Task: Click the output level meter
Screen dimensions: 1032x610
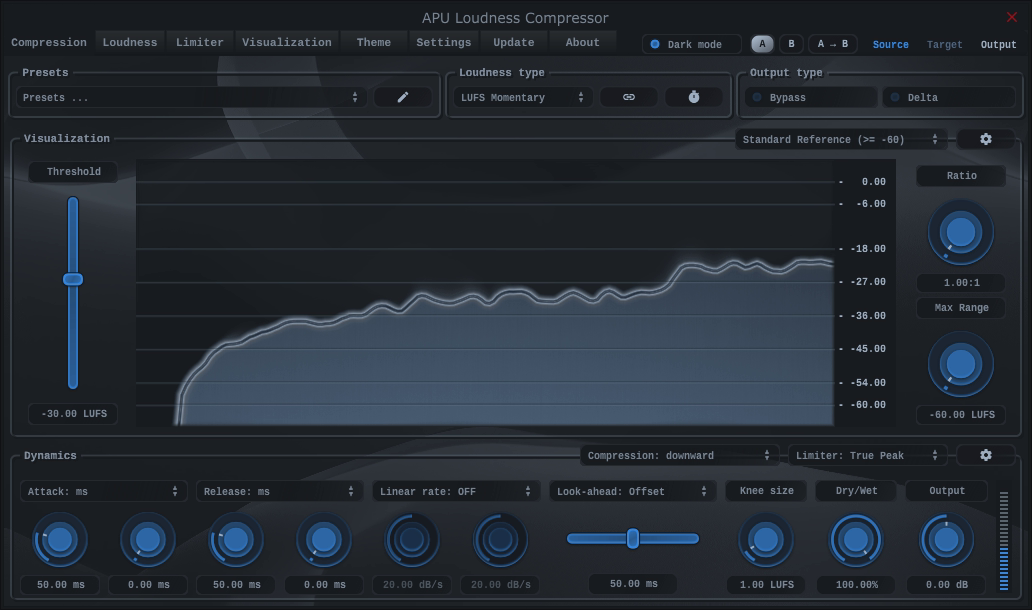Action: pos(1004,540)
